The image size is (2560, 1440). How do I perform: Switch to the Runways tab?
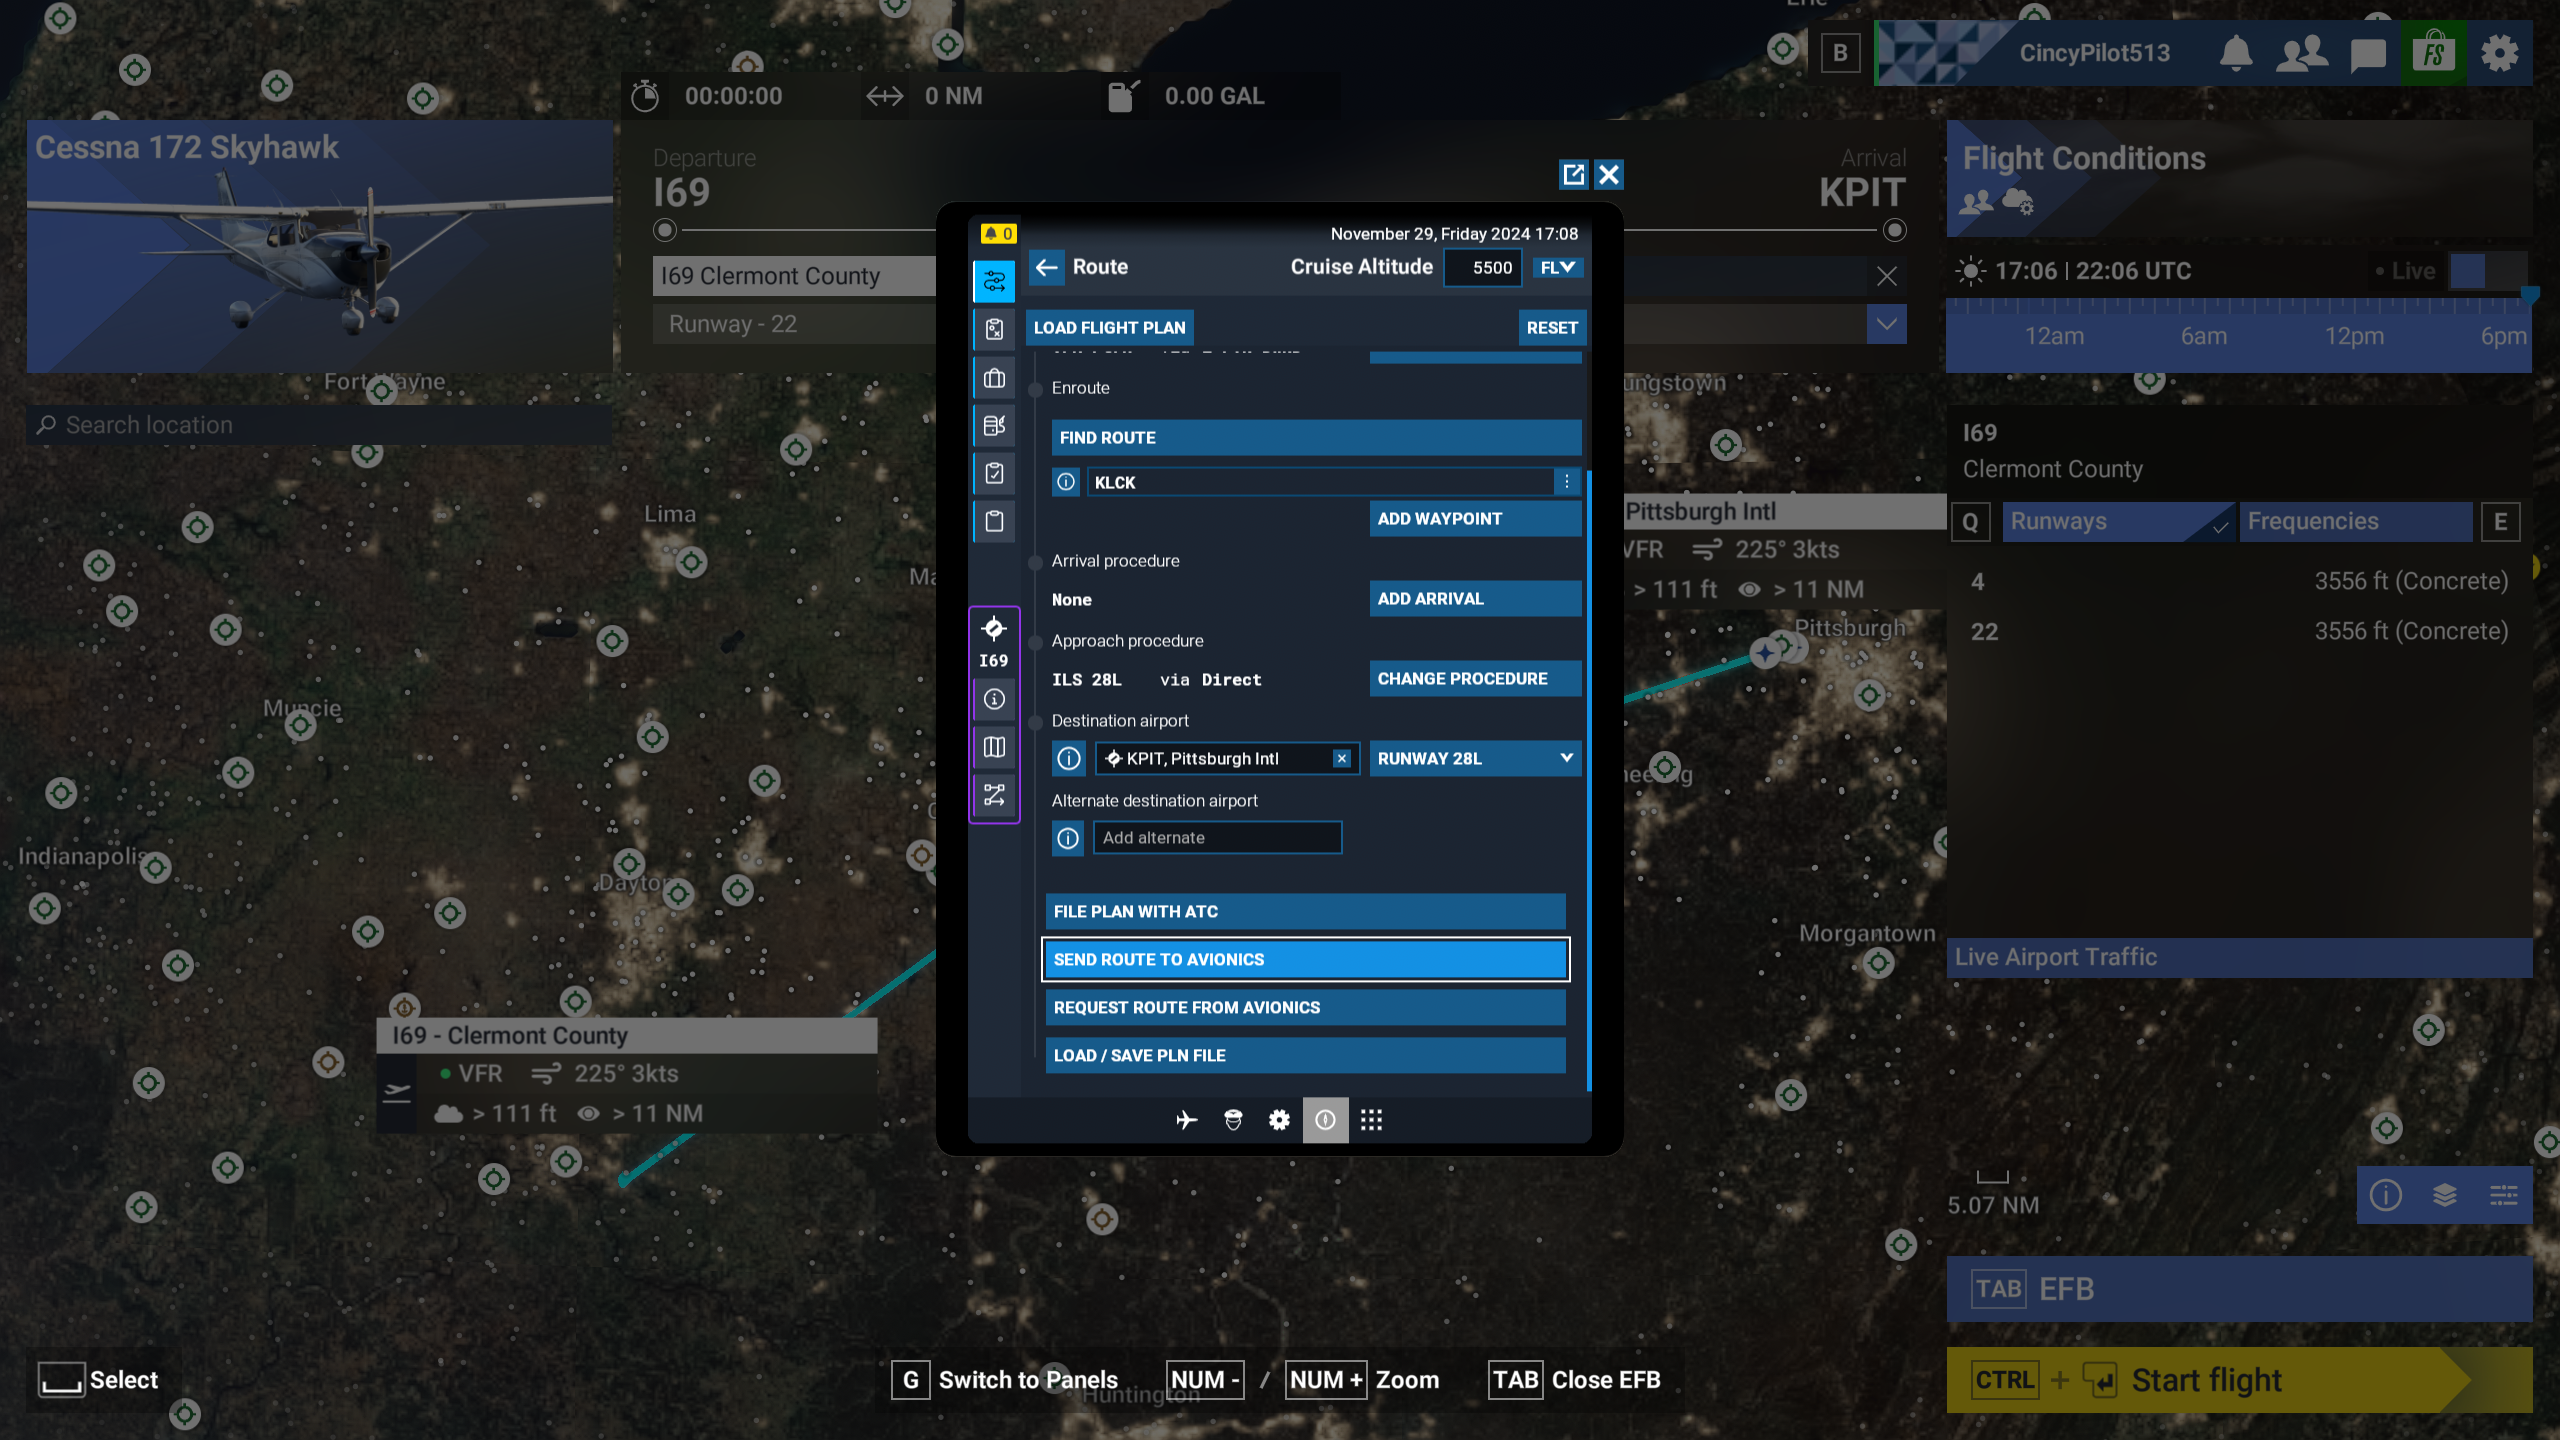point(2117,522)
